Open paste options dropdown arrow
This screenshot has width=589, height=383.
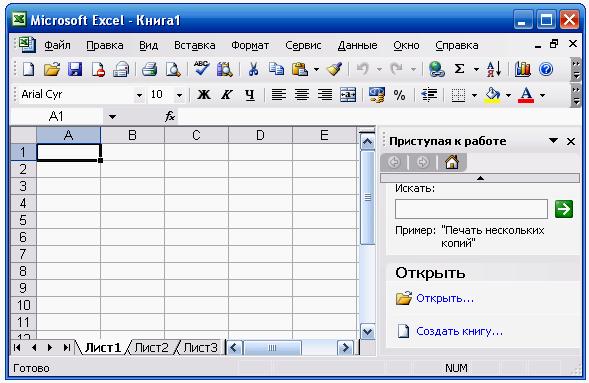point(316,69)
